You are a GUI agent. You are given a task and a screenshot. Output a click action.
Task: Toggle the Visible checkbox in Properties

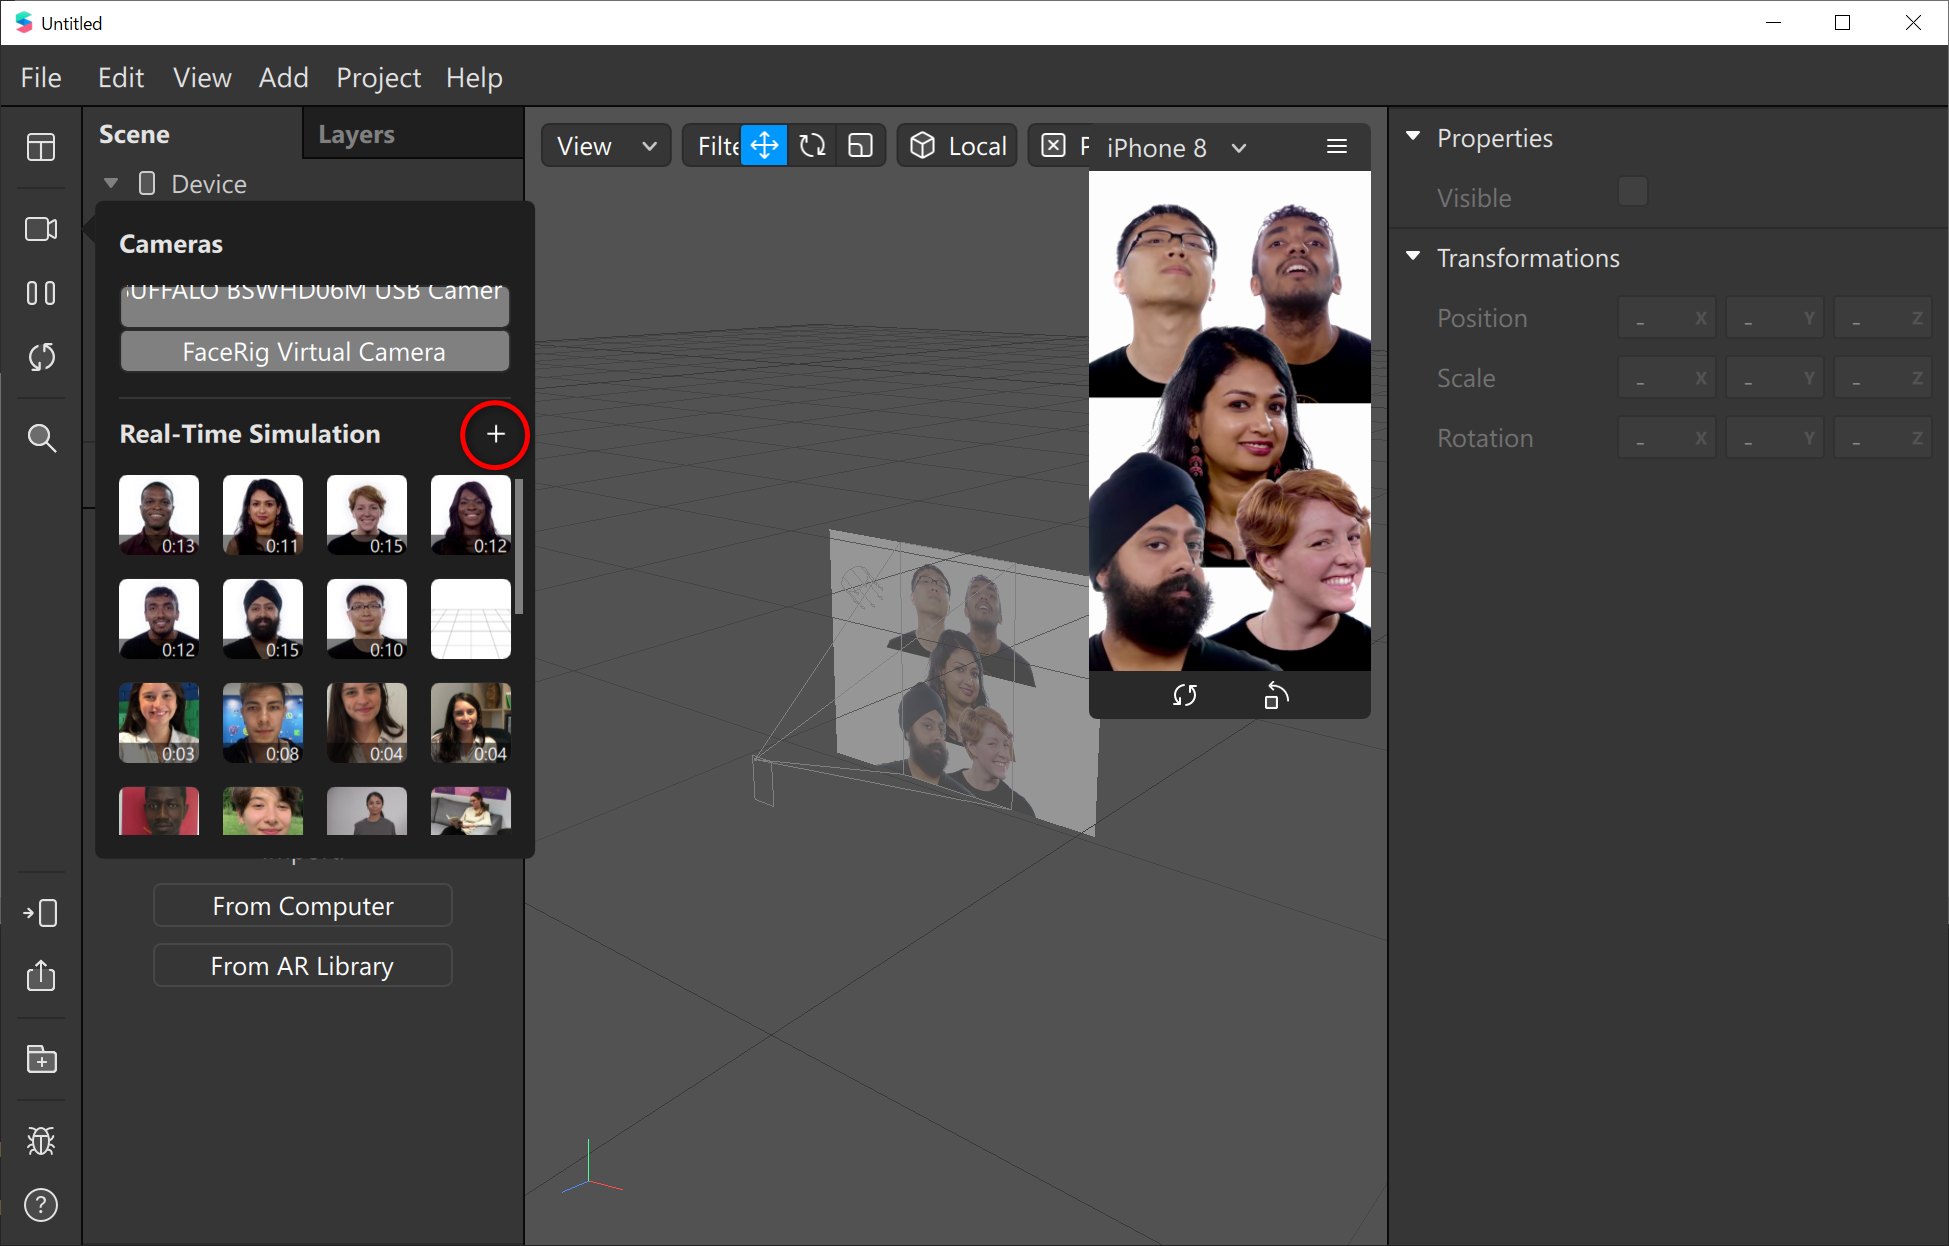pos(1632,192)
